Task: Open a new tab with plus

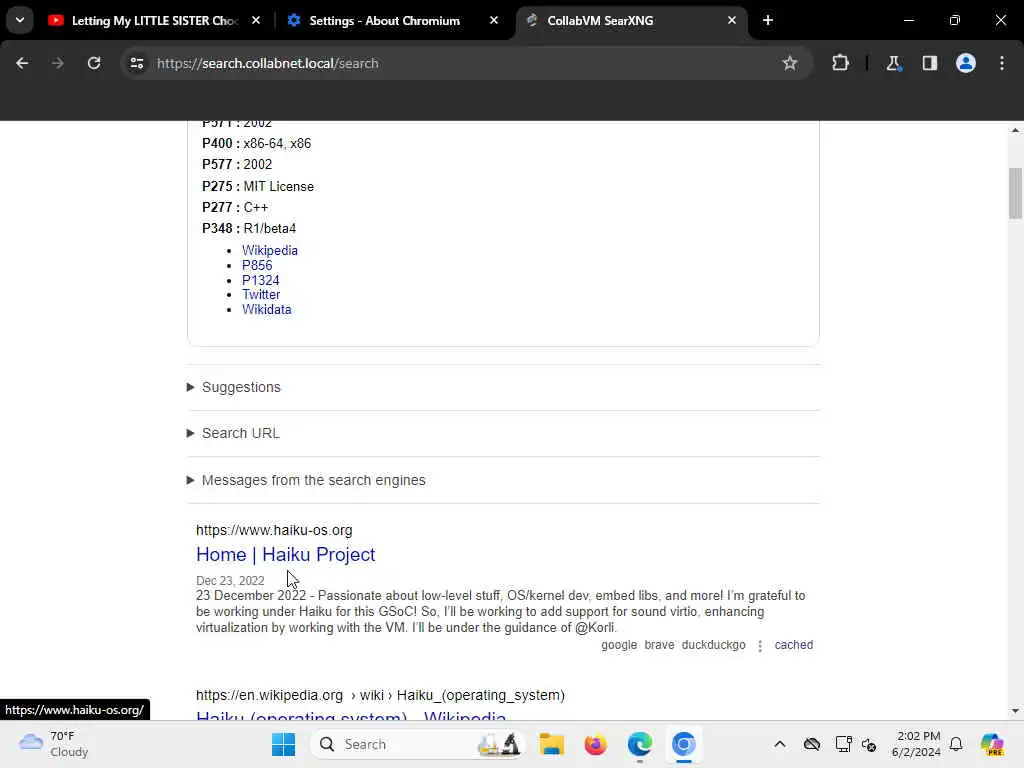Action: [768, 20]
